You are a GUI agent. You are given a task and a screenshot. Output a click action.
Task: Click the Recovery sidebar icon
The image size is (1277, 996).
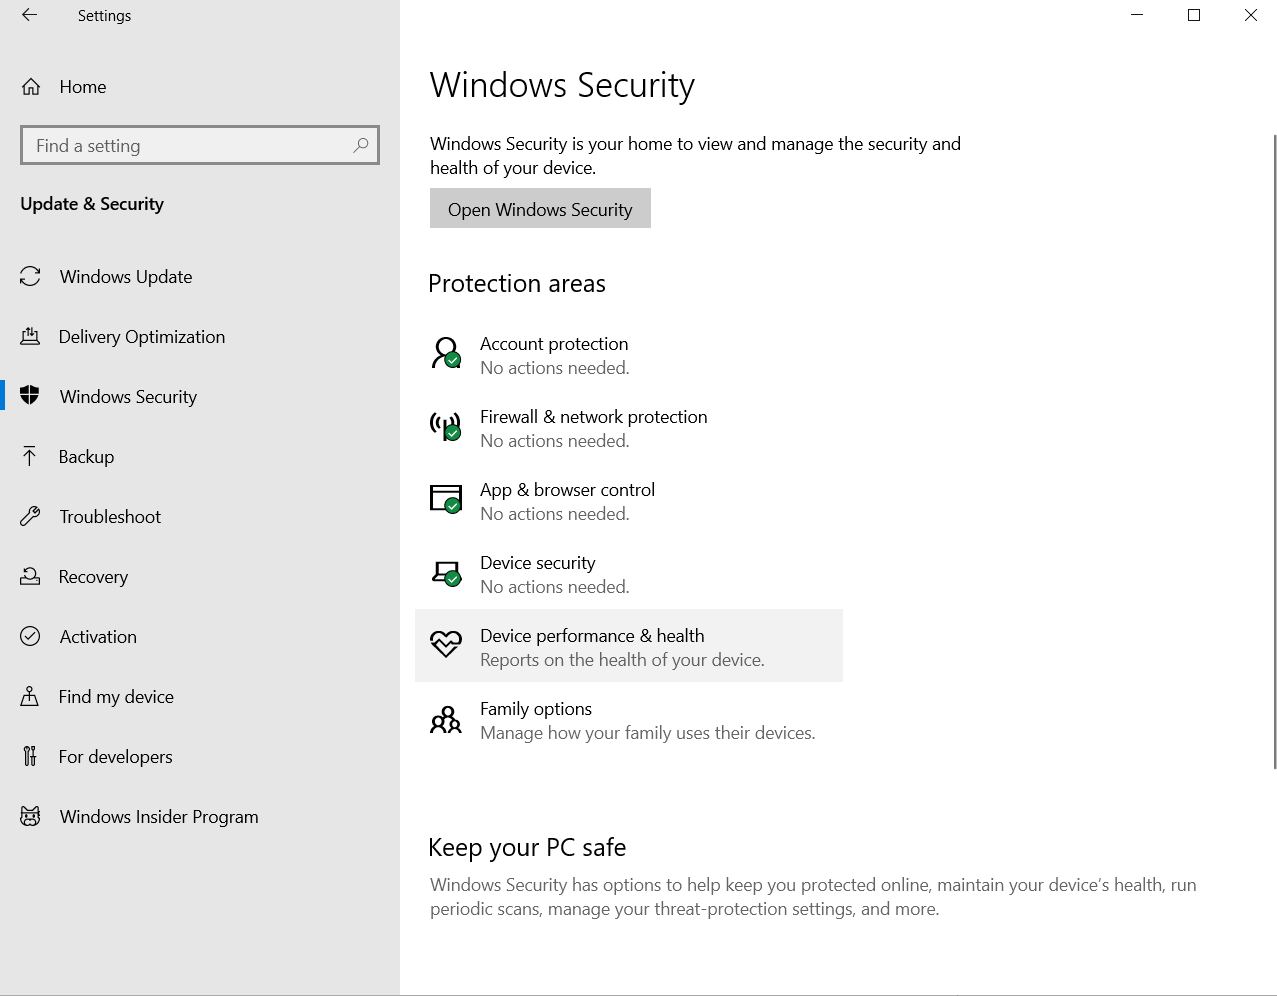30,576
